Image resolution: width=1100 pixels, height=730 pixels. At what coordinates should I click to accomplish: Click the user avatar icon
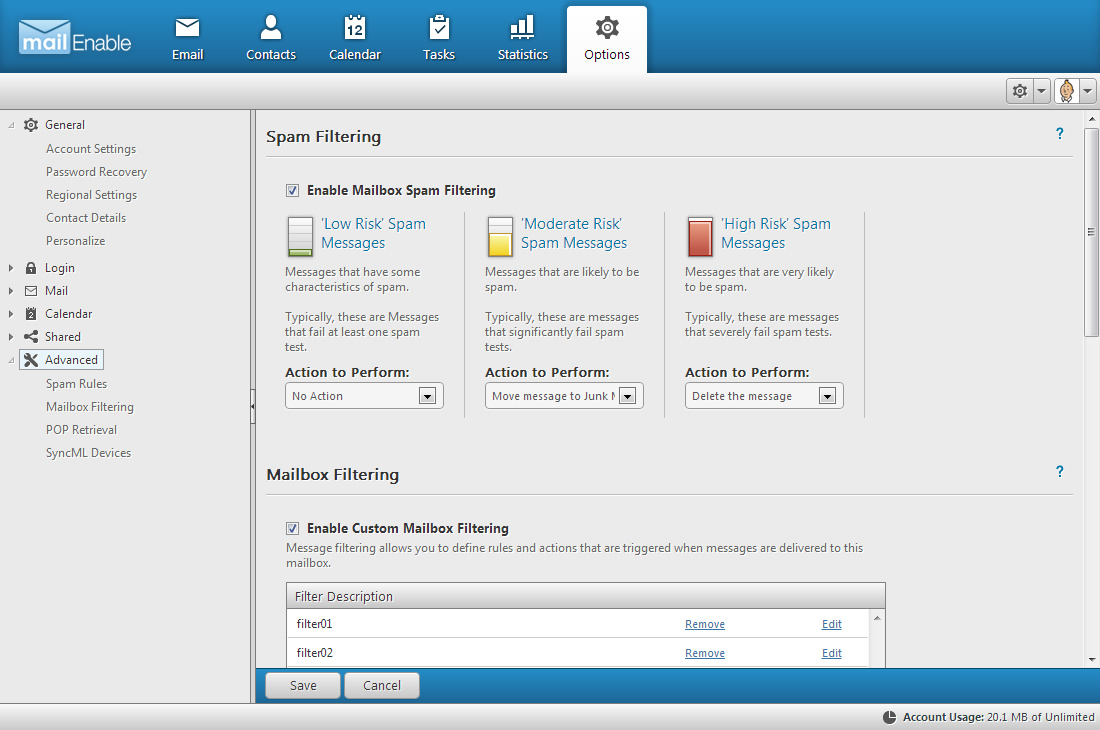tap(1066, 91)
